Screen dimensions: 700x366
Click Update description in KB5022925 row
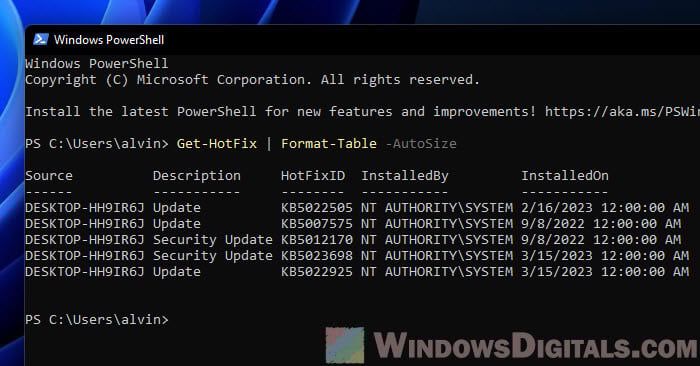tap(177, 272)
